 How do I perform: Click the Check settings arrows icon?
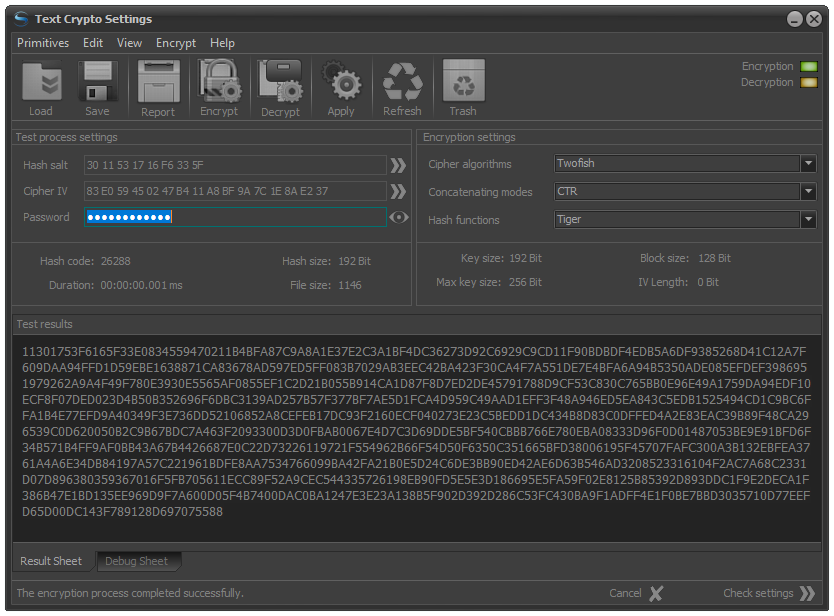(807, 593)
